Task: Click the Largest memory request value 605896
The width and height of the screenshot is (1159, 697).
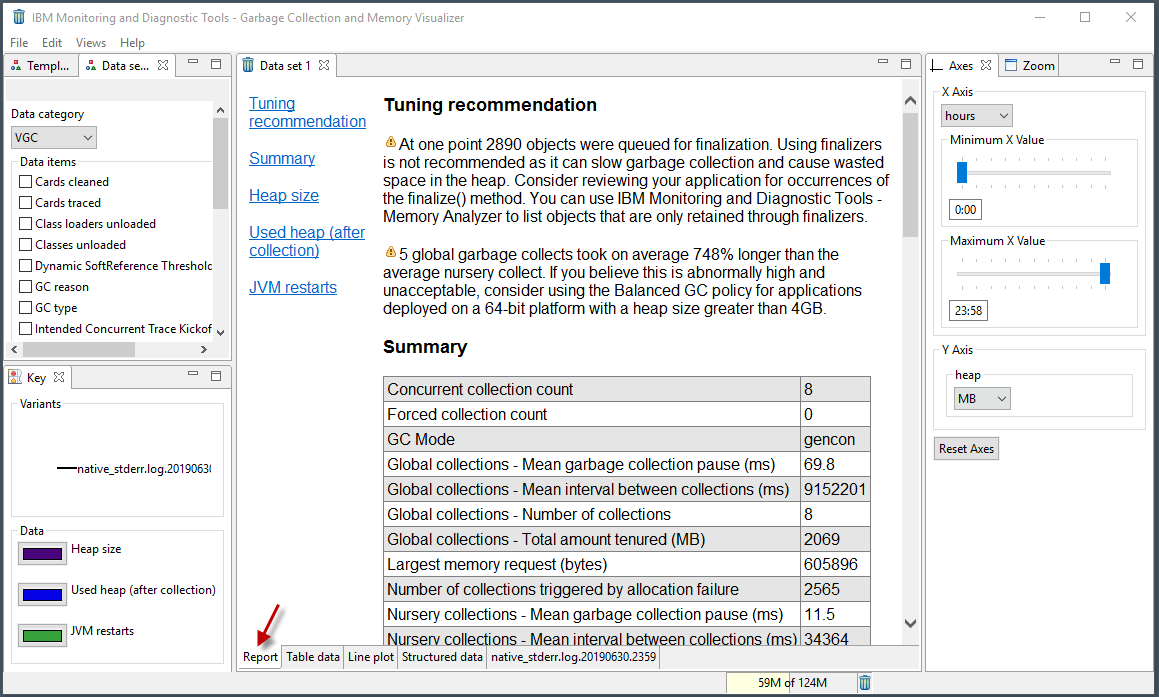Action: tap(835, 564)
